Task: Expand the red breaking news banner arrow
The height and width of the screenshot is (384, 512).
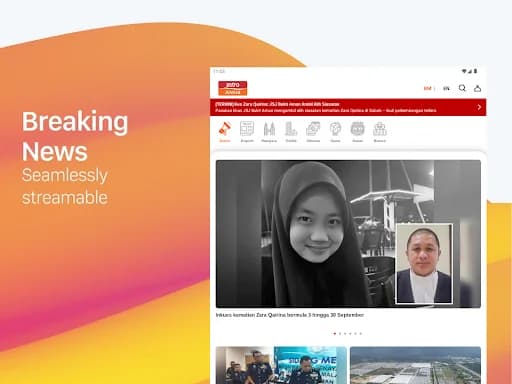Action: click(479, 107)
